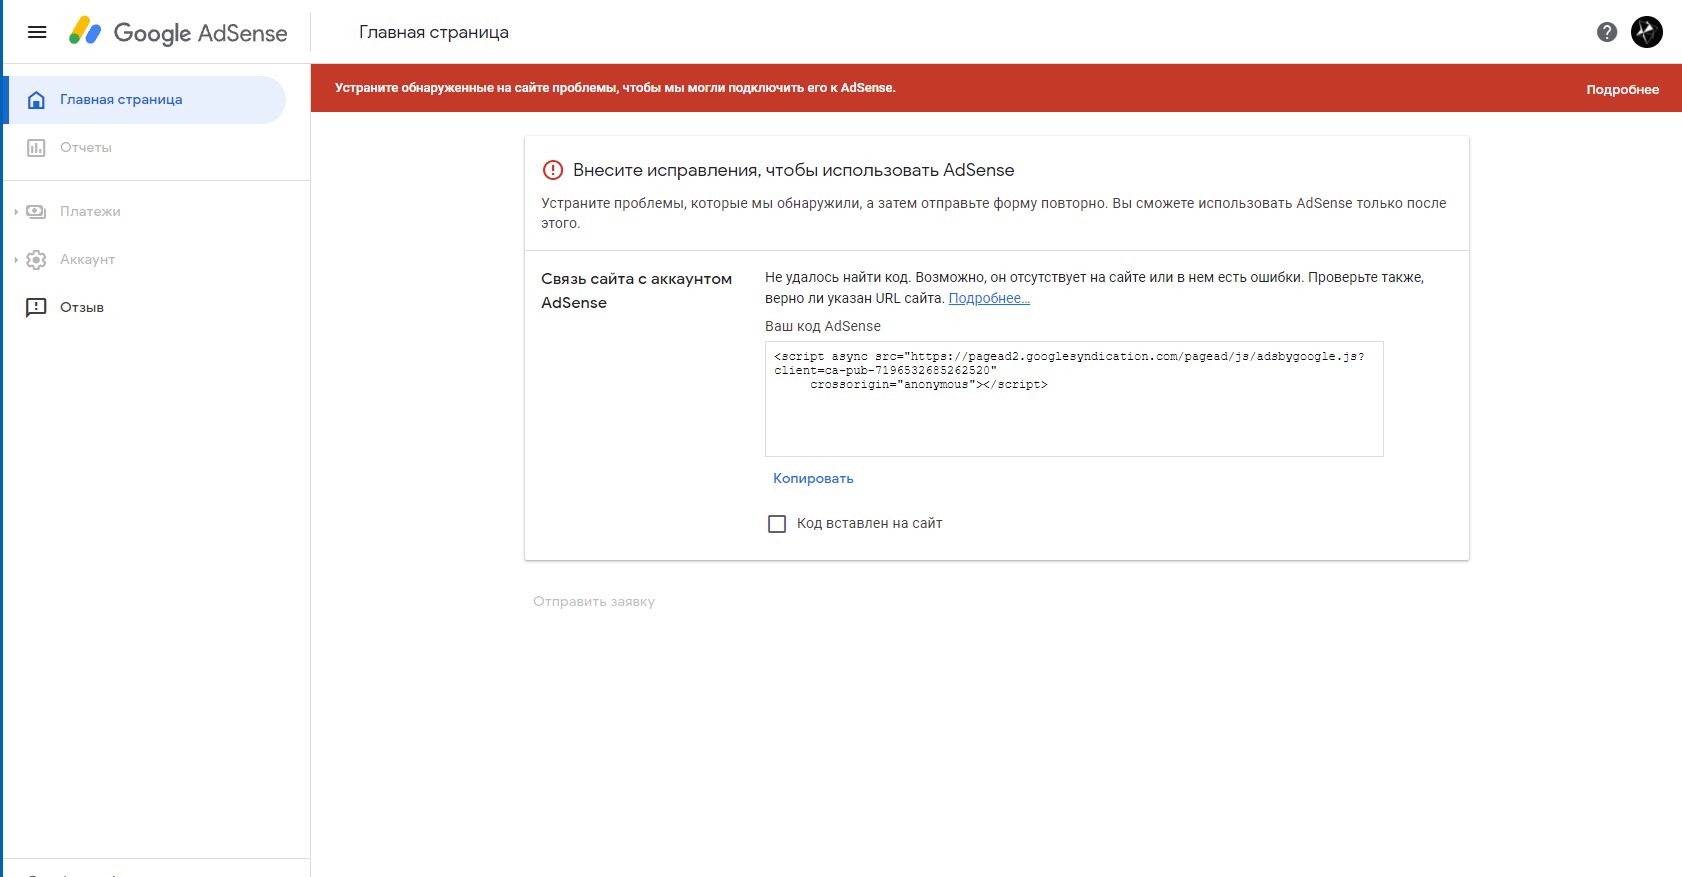Click Копировать to copy the code
This screenshot has width=1682, height=877.
[813, 478]
